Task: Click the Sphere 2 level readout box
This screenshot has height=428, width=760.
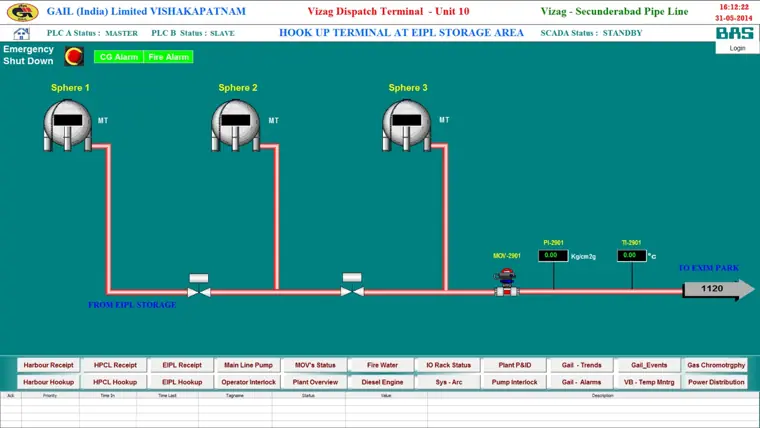Action: 236,120
